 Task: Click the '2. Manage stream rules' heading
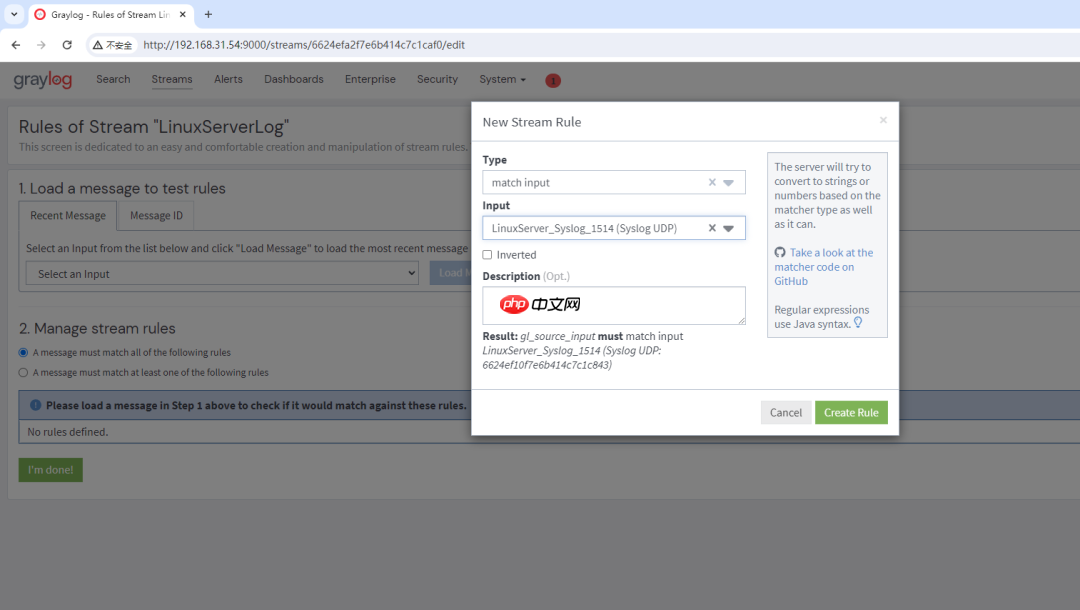pos(97,328)
